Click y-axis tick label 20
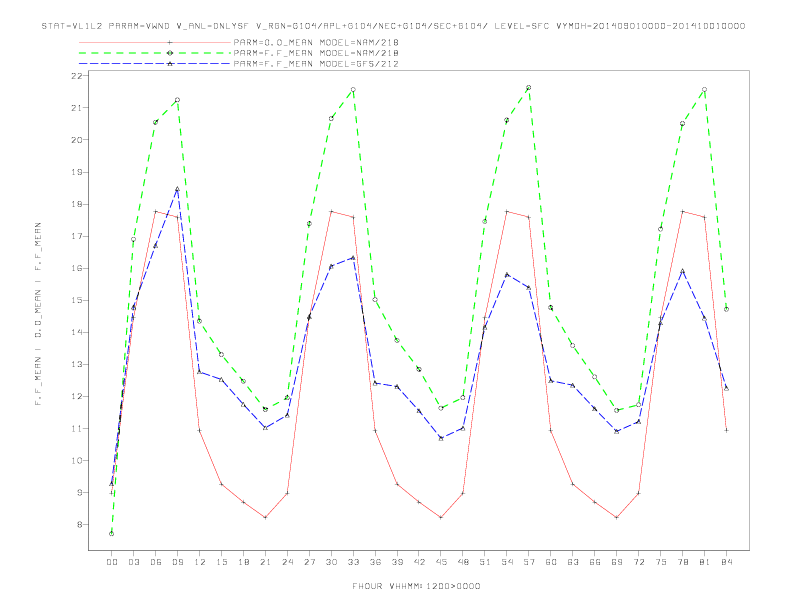The width and height of the screenshot is (792, 612). pyautogui.click(x=77, y=140)
